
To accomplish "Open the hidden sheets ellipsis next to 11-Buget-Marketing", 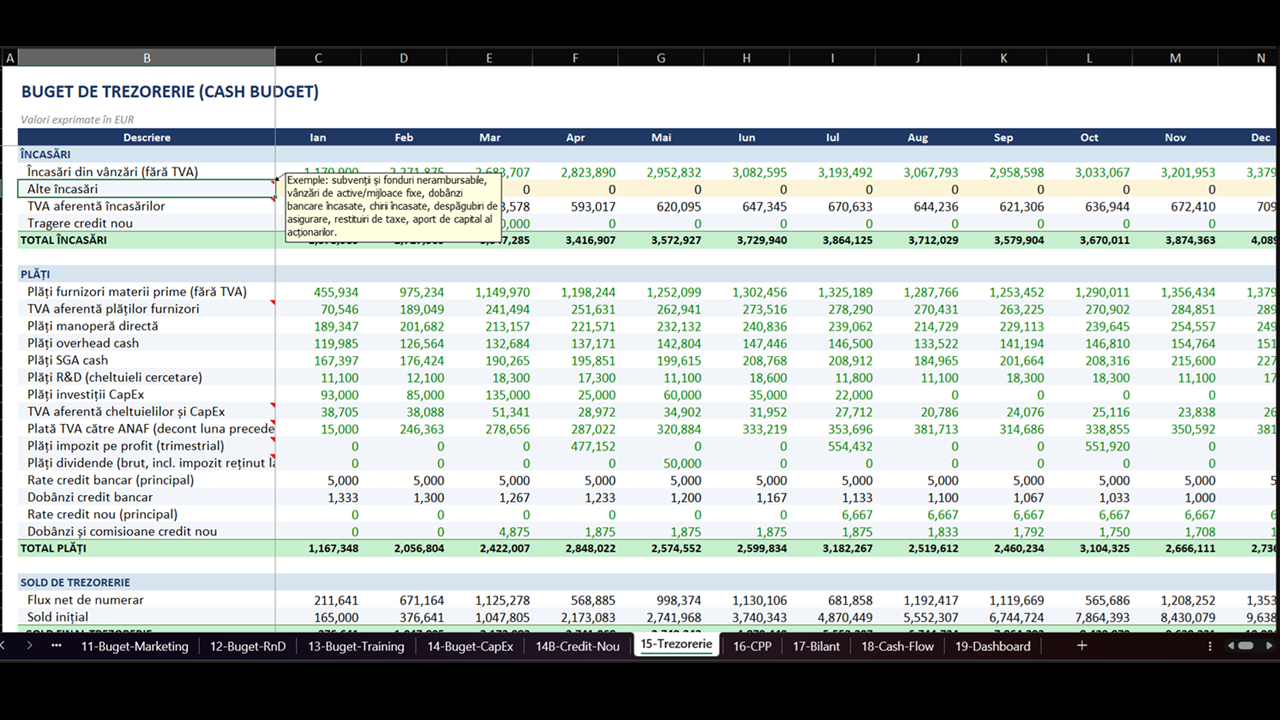I will coord(56,646).
